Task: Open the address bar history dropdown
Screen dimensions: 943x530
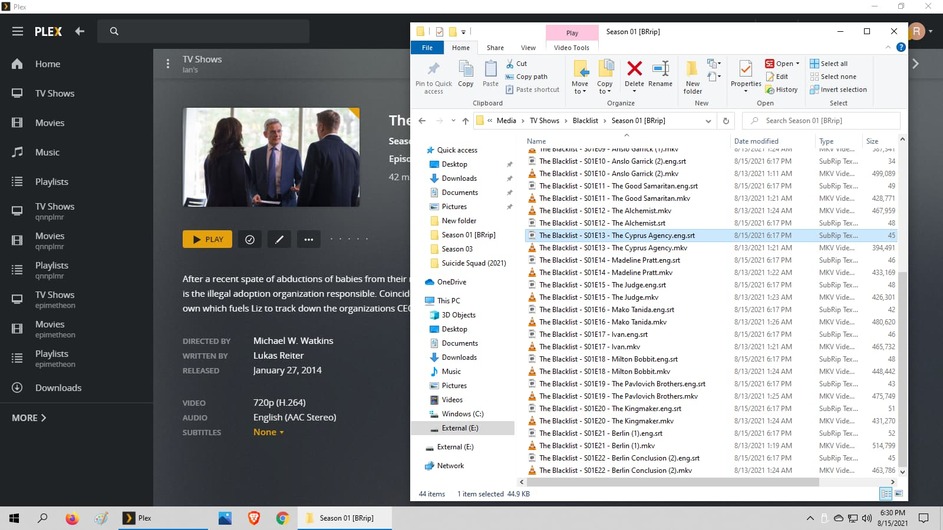Action: [708, 121]
